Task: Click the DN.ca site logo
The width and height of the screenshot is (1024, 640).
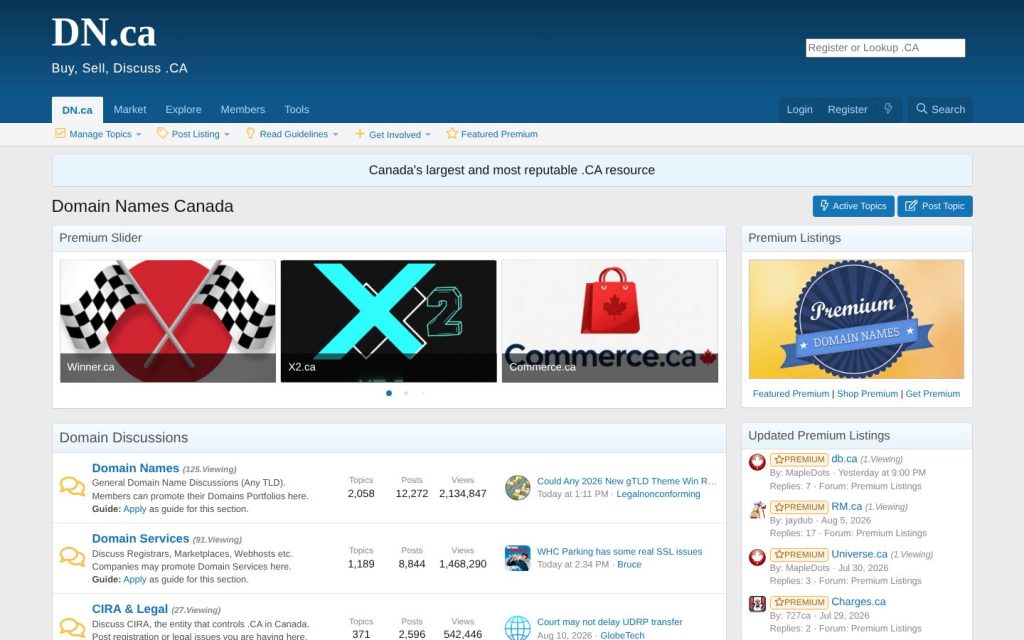Action: point(104,33)
